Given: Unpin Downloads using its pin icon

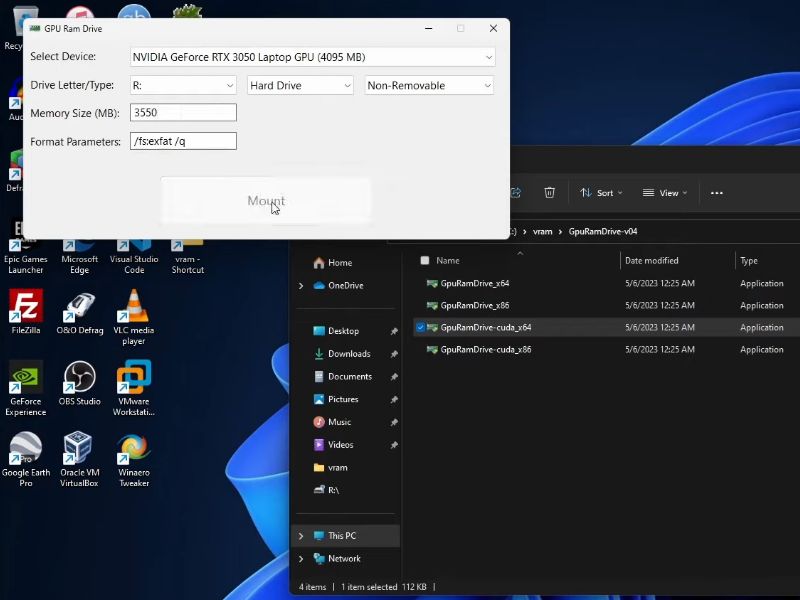Looking at the screenshot, I should (x=394, y=354).
